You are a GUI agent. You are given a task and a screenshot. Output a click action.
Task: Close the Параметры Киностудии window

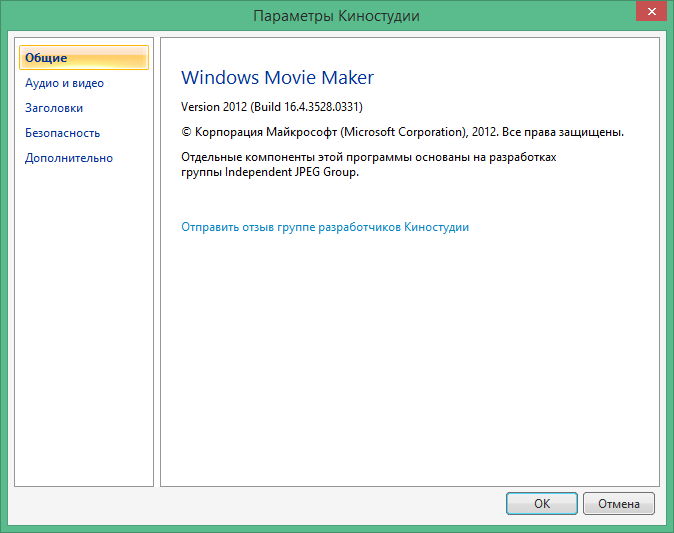pyautogui.click(x=651, y=11)
